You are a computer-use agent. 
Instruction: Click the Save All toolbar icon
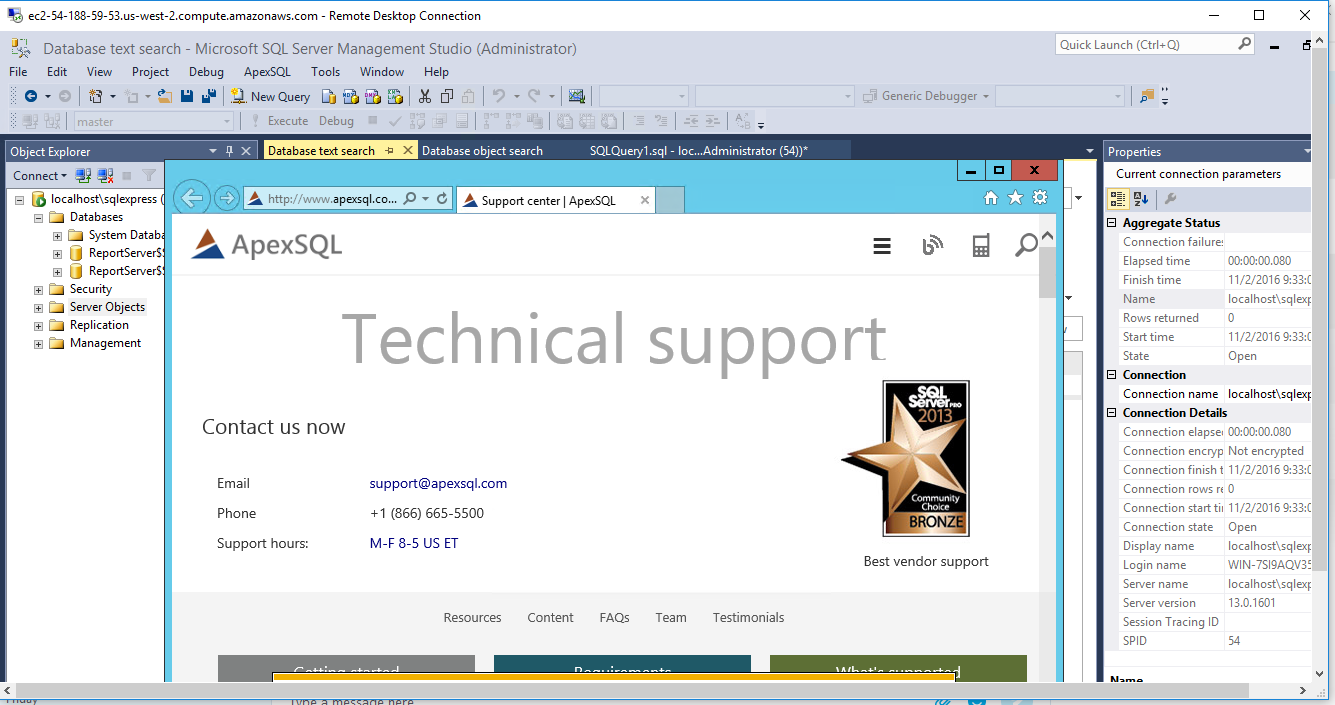[208, 97]
